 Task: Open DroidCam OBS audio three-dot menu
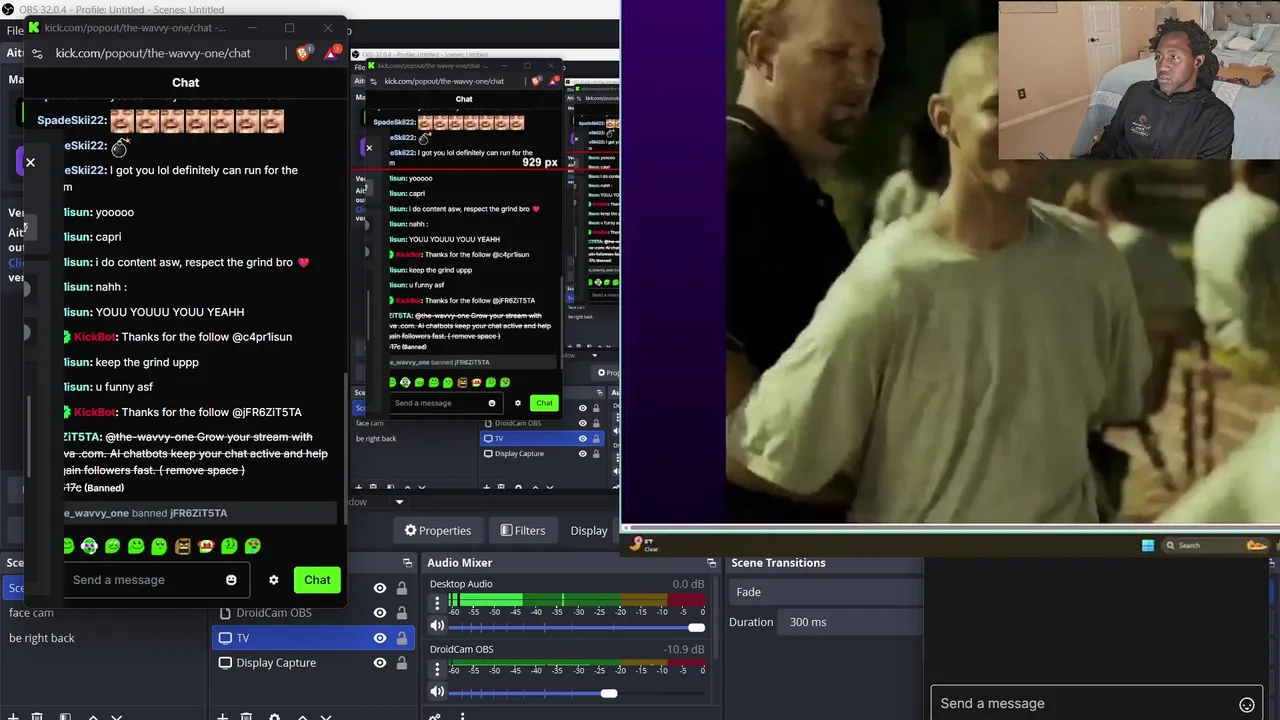pos(437,667)
